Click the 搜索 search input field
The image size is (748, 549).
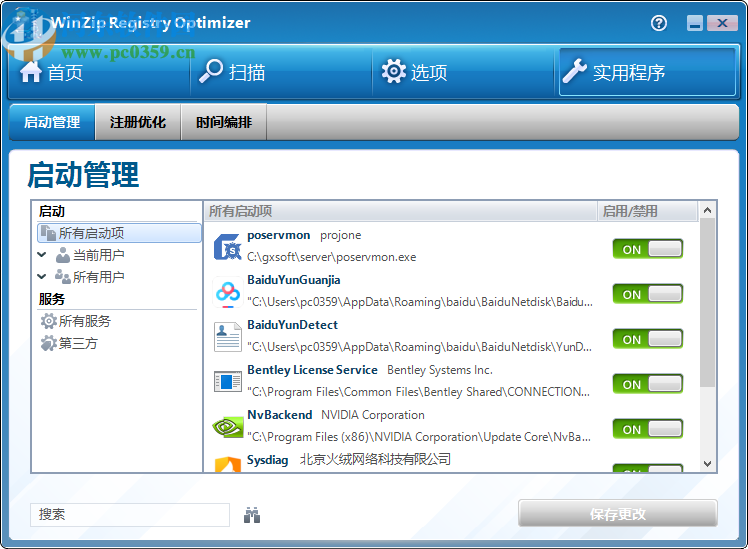130,515
